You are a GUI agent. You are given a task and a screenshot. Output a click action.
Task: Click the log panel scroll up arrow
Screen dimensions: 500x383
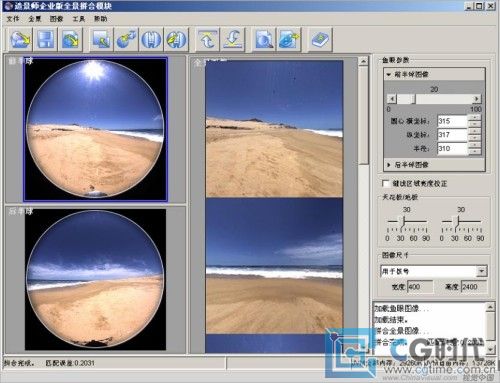point(491,307)
